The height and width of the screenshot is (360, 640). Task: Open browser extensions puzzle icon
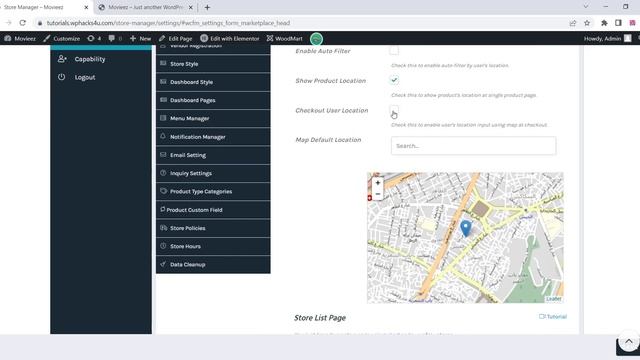click(604, 23)
